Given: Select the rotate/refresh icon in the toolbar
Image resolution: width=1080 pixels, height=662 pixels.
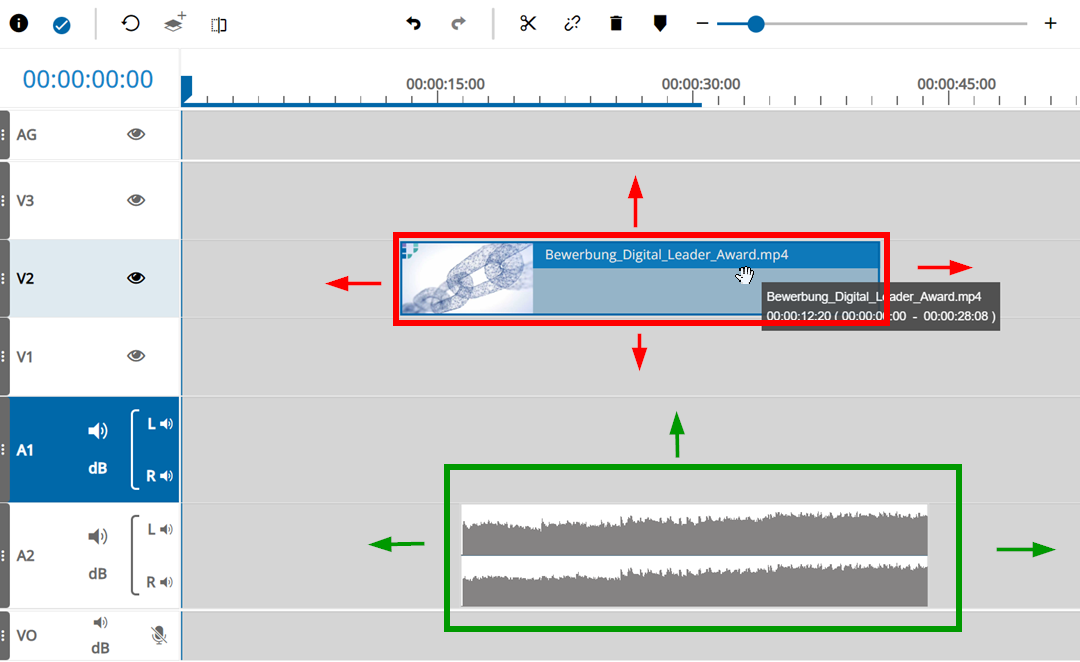Looking at the screenshot, I should pyautogui.click(x=130, y=23).
